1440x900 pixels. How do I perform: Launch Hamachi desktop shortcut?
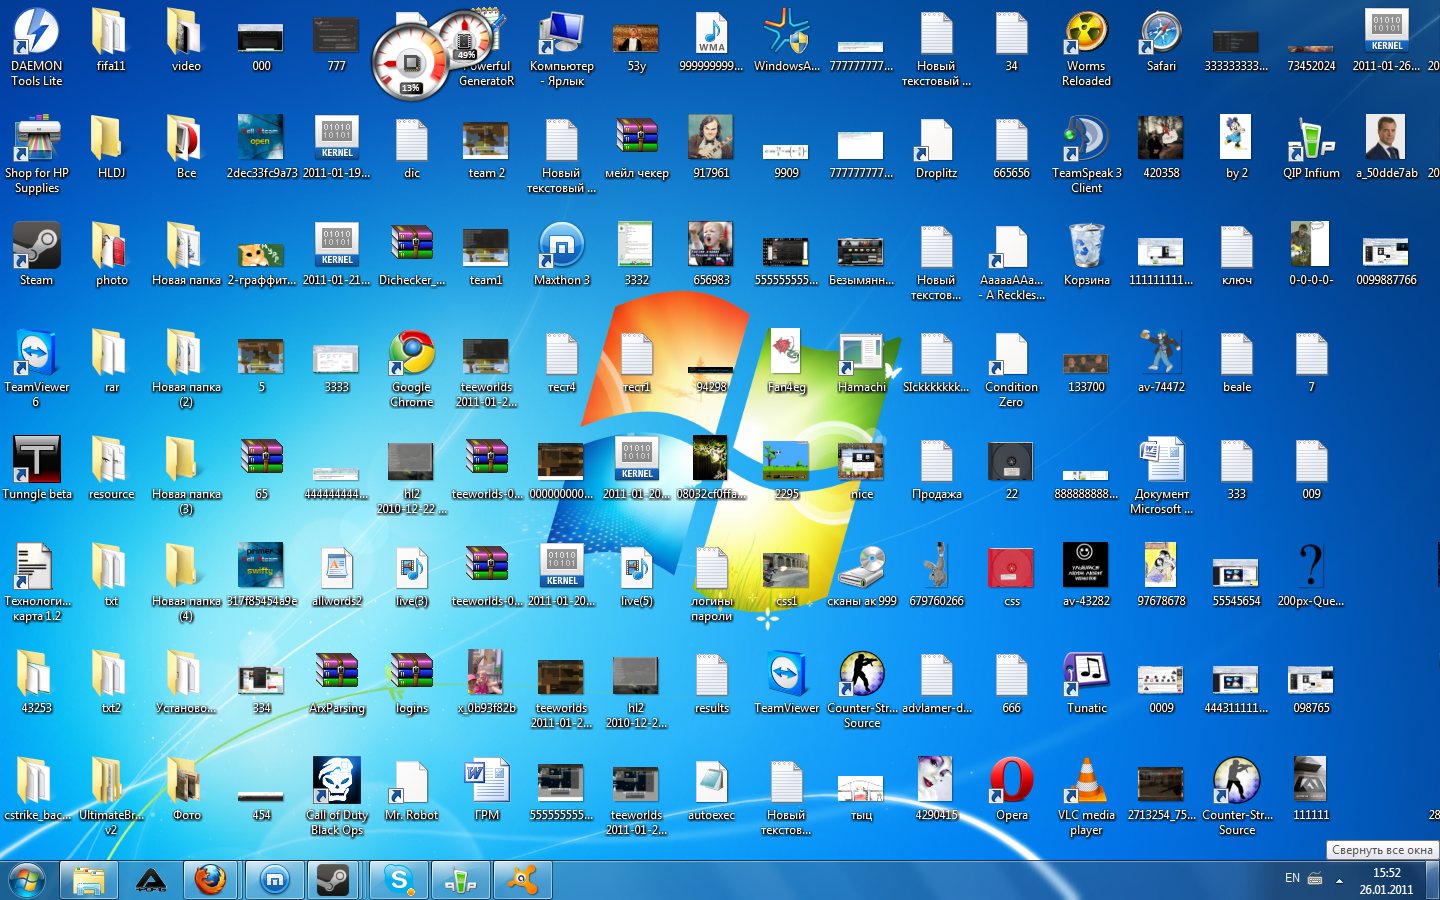(862, 361)
